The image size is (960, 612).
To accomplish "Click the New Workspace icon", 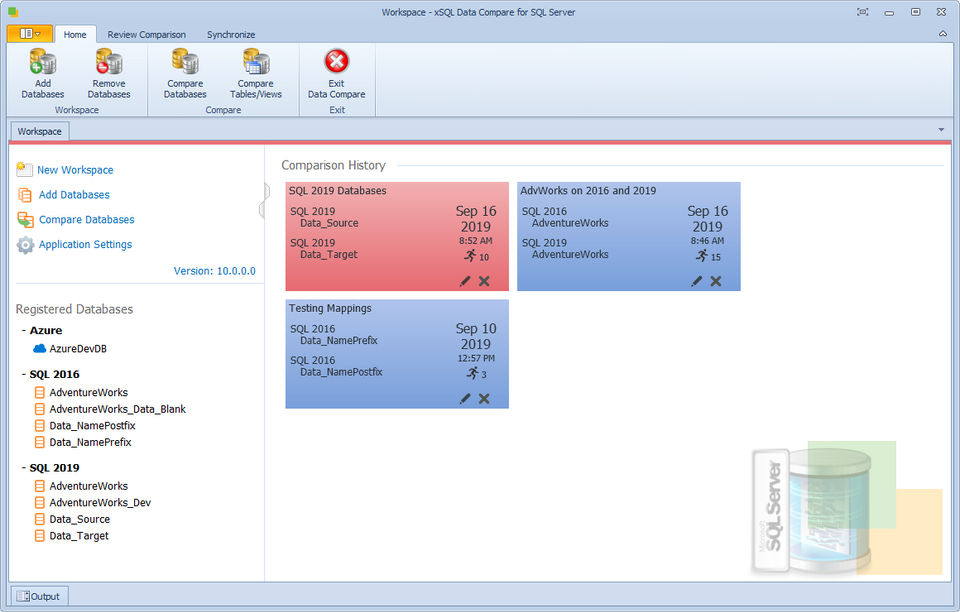I will 24,169.
